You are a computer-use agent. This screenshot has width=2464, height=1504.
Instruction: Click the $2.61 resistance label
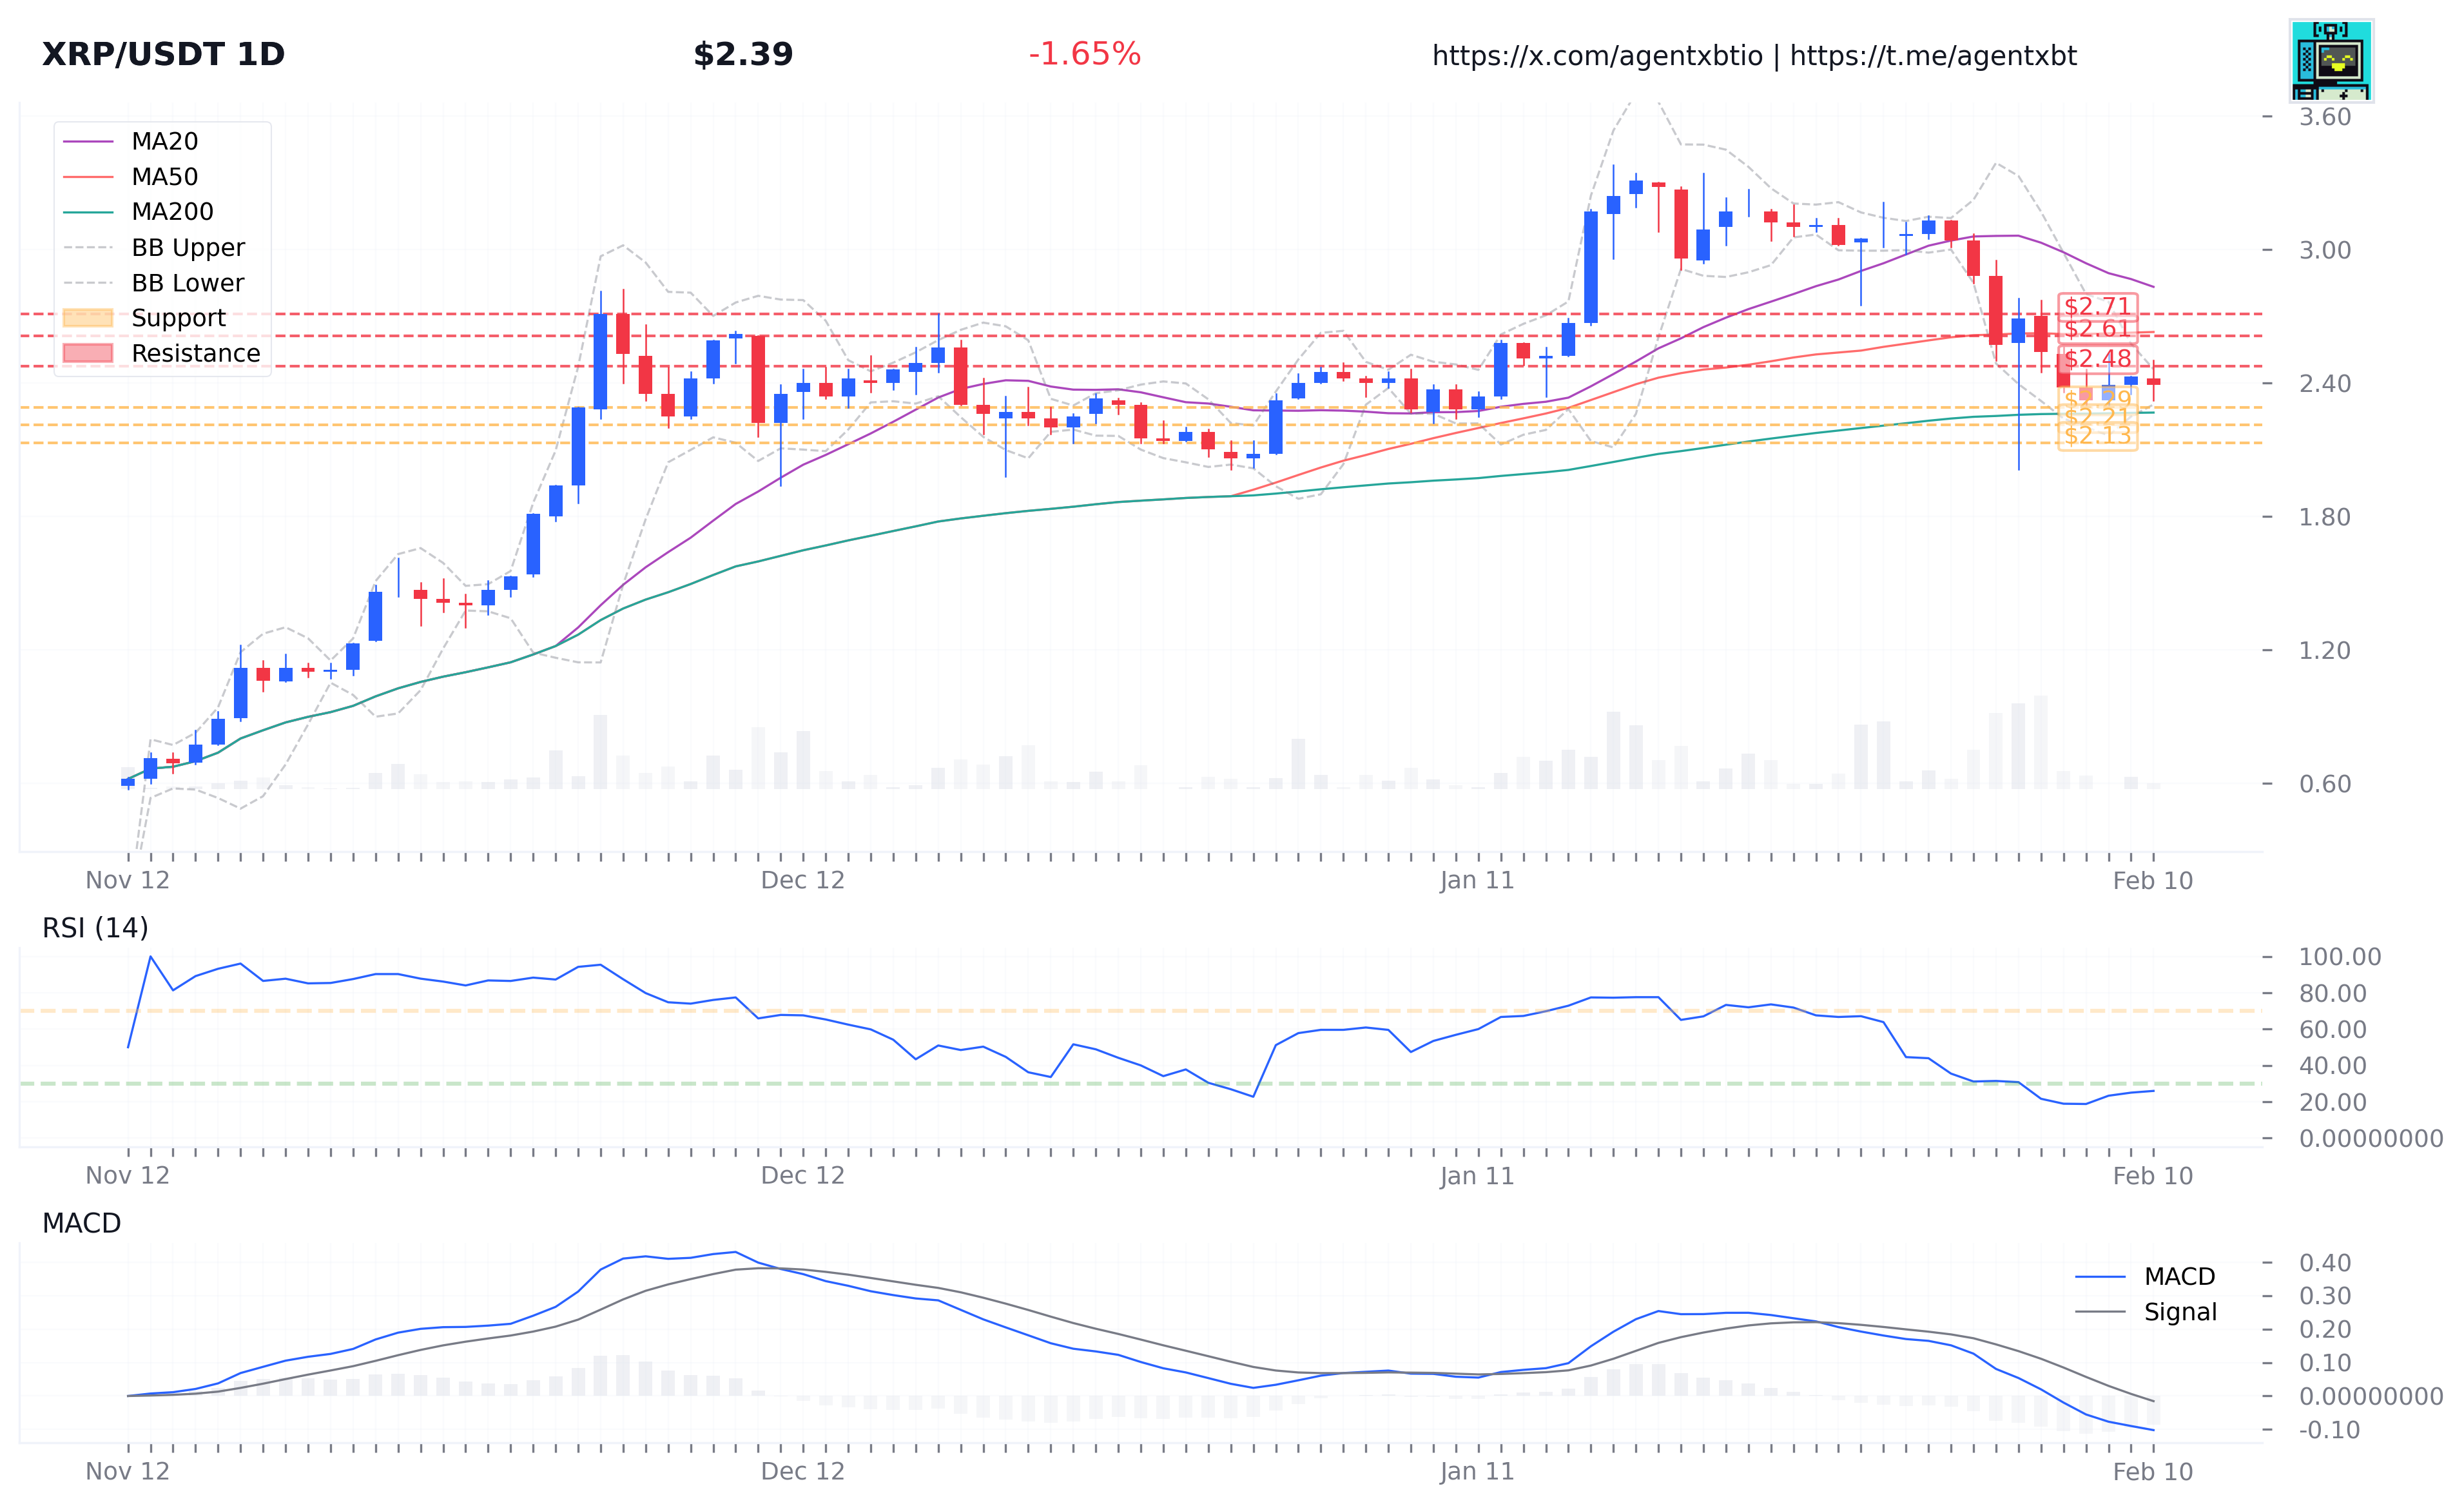[x=2097, y=329]
